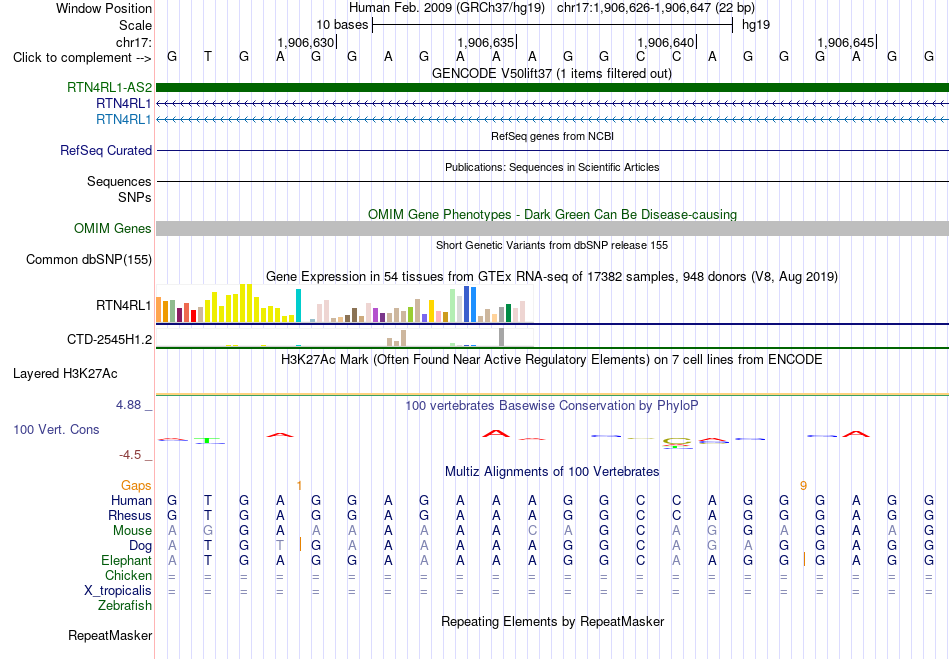Click the -4.5 PhyloP lower scale value

130,454
